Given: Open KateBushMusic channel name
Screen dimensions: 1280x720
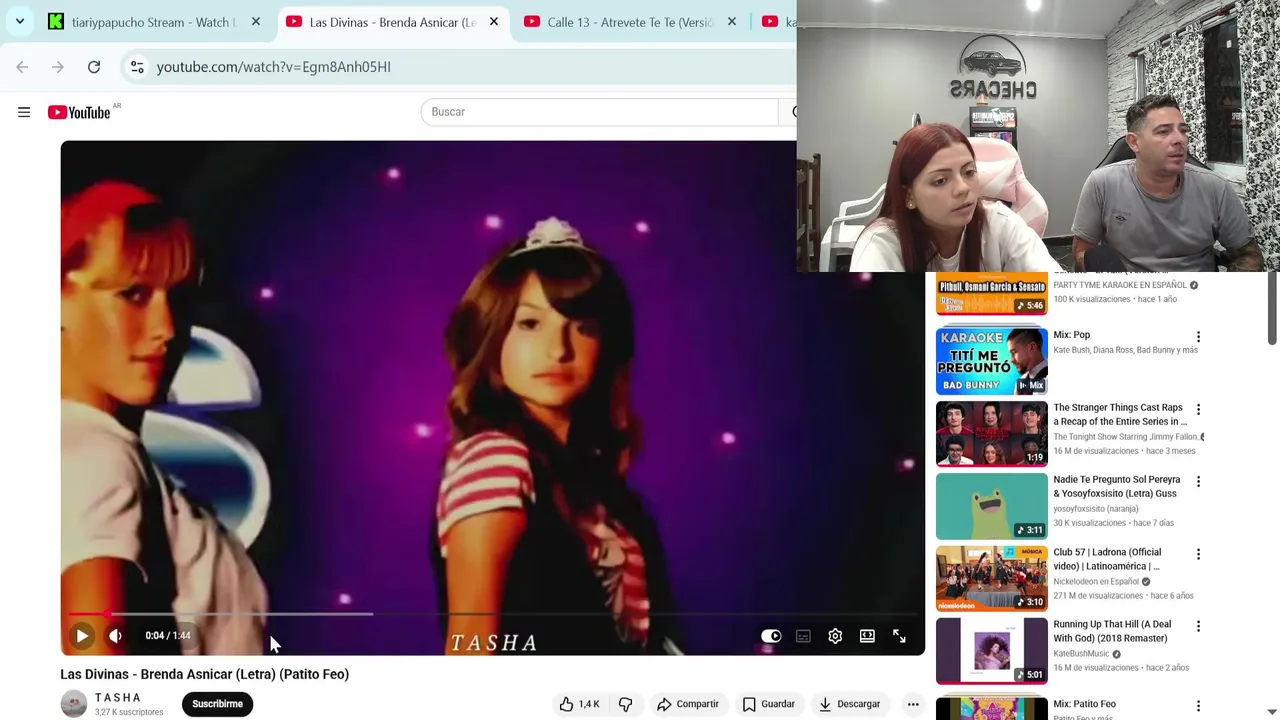Looking at the screenshot, I should [1081, 654].
